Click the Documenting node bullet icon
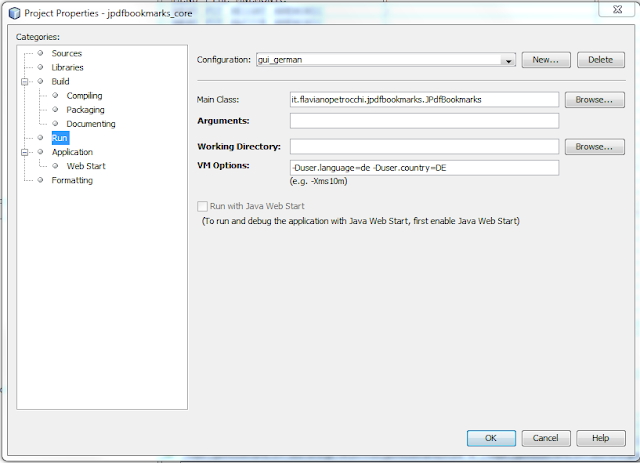640x463 pixels. [55, 123]
